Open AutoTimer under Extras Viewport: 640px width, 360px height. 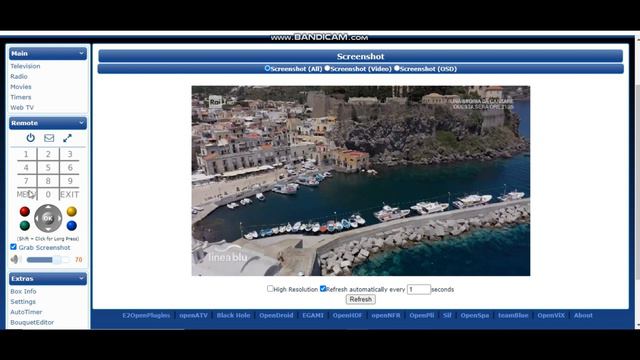26,312
